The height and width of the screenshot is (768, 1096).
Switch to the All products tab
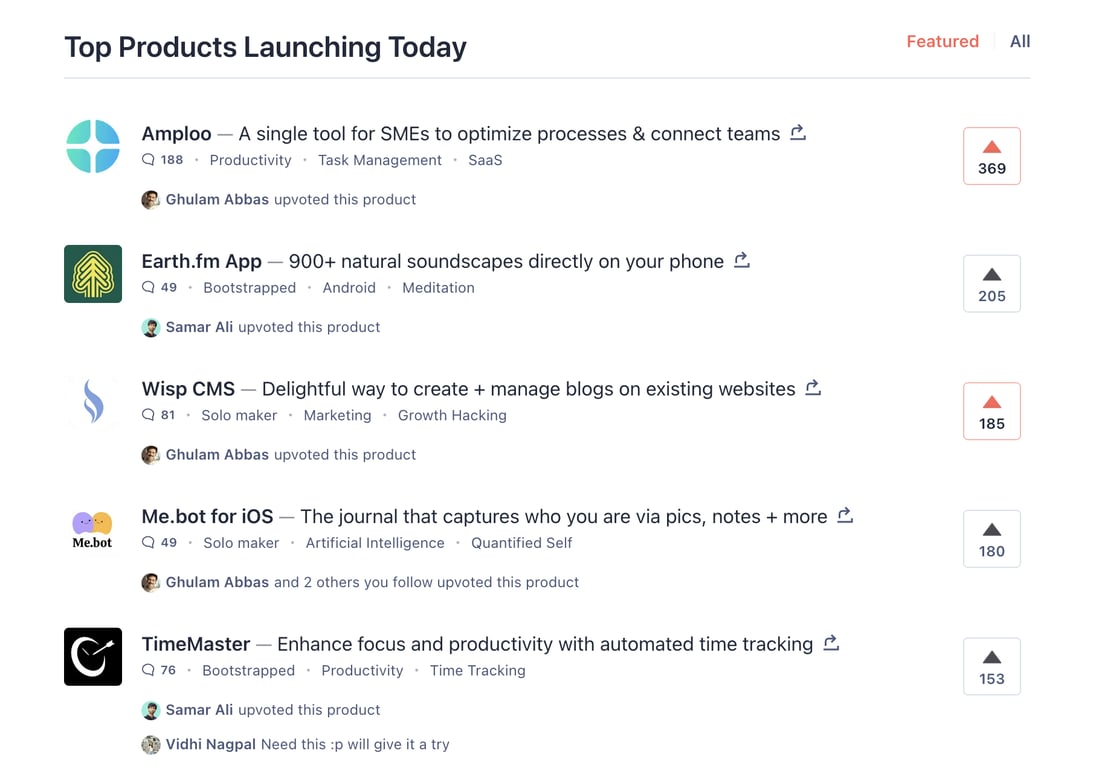(1020, 41)
